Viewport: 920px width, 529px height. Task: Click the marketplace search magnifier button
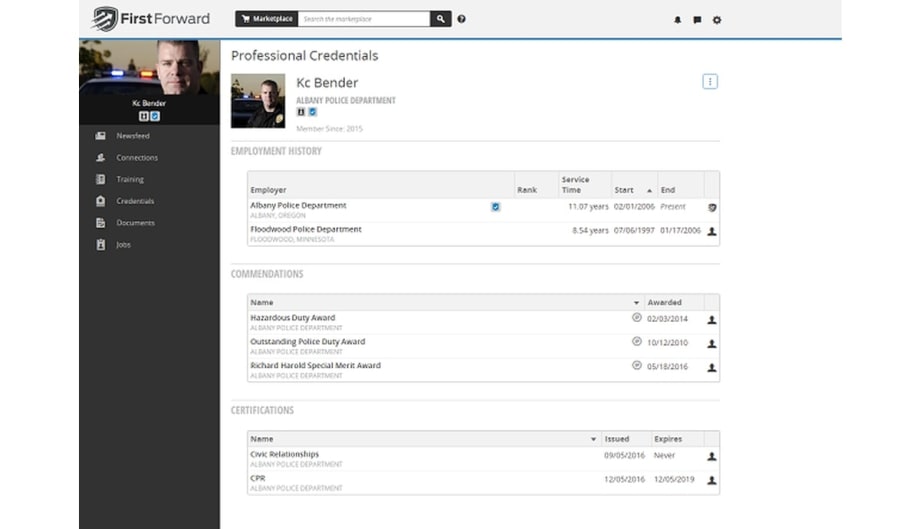pos(441,19)
